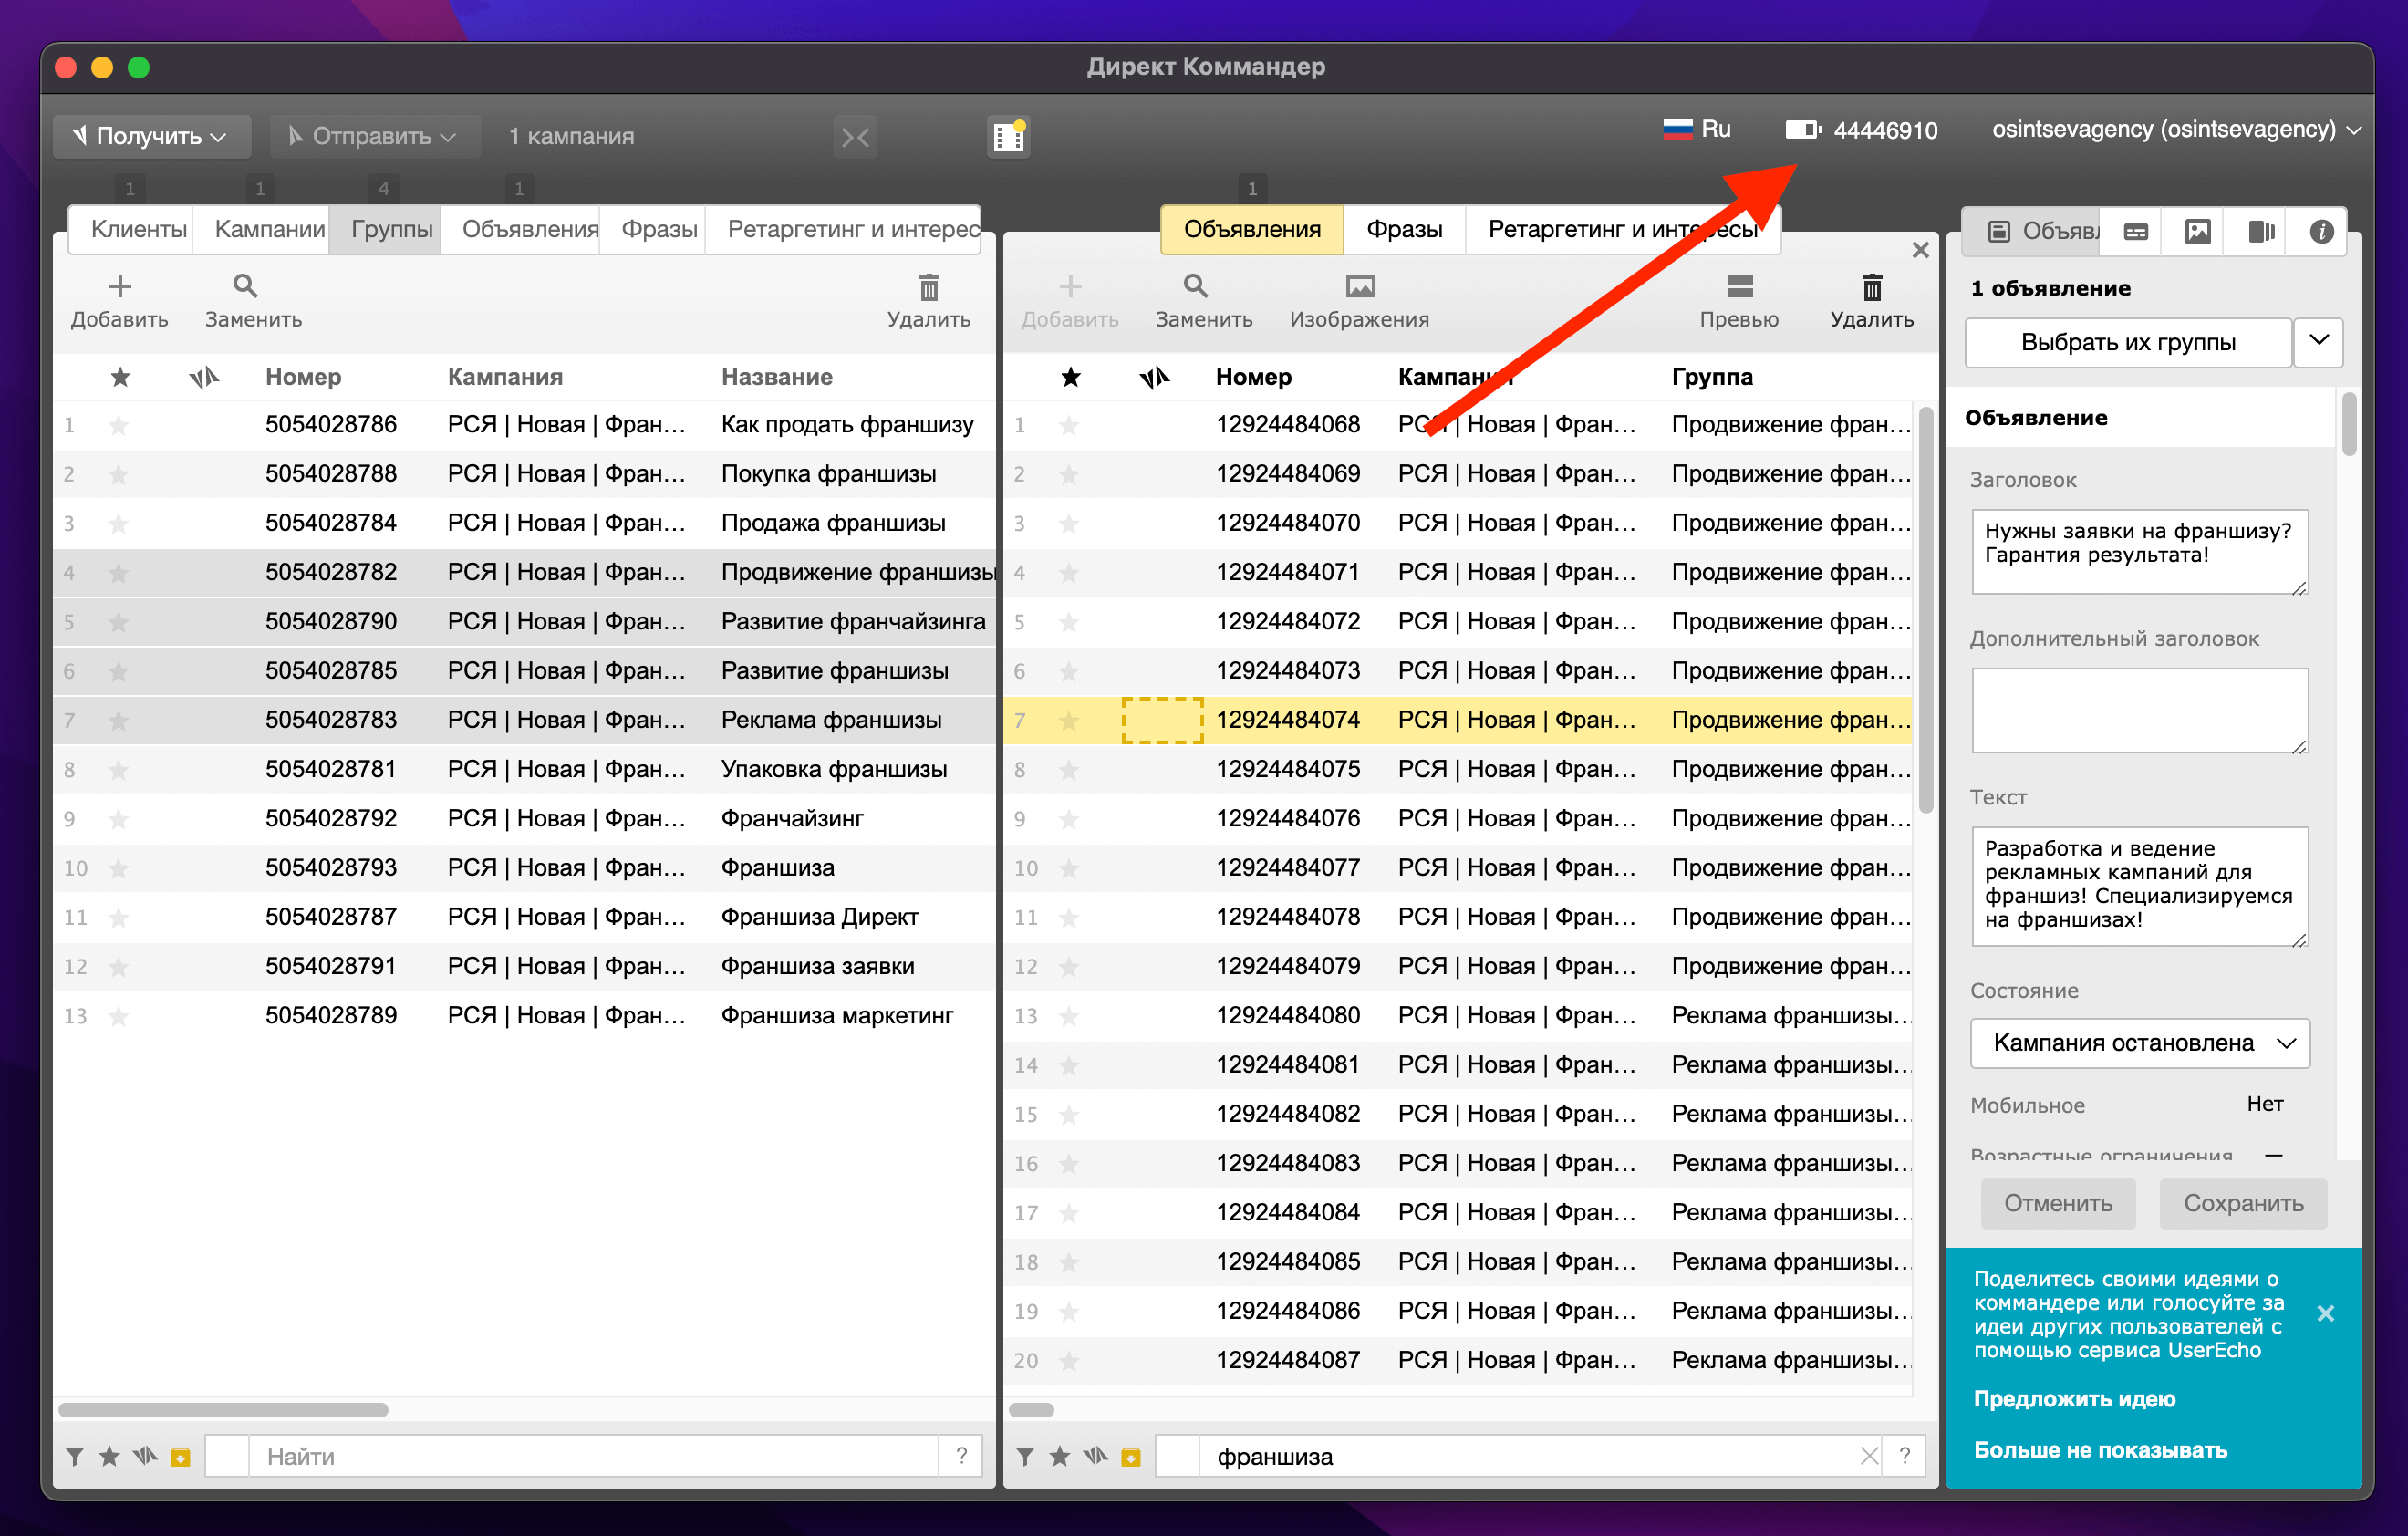Screen dimensions: 2408x1536
Task: Click Выбрать их группы button
Action: point(2128,342)
